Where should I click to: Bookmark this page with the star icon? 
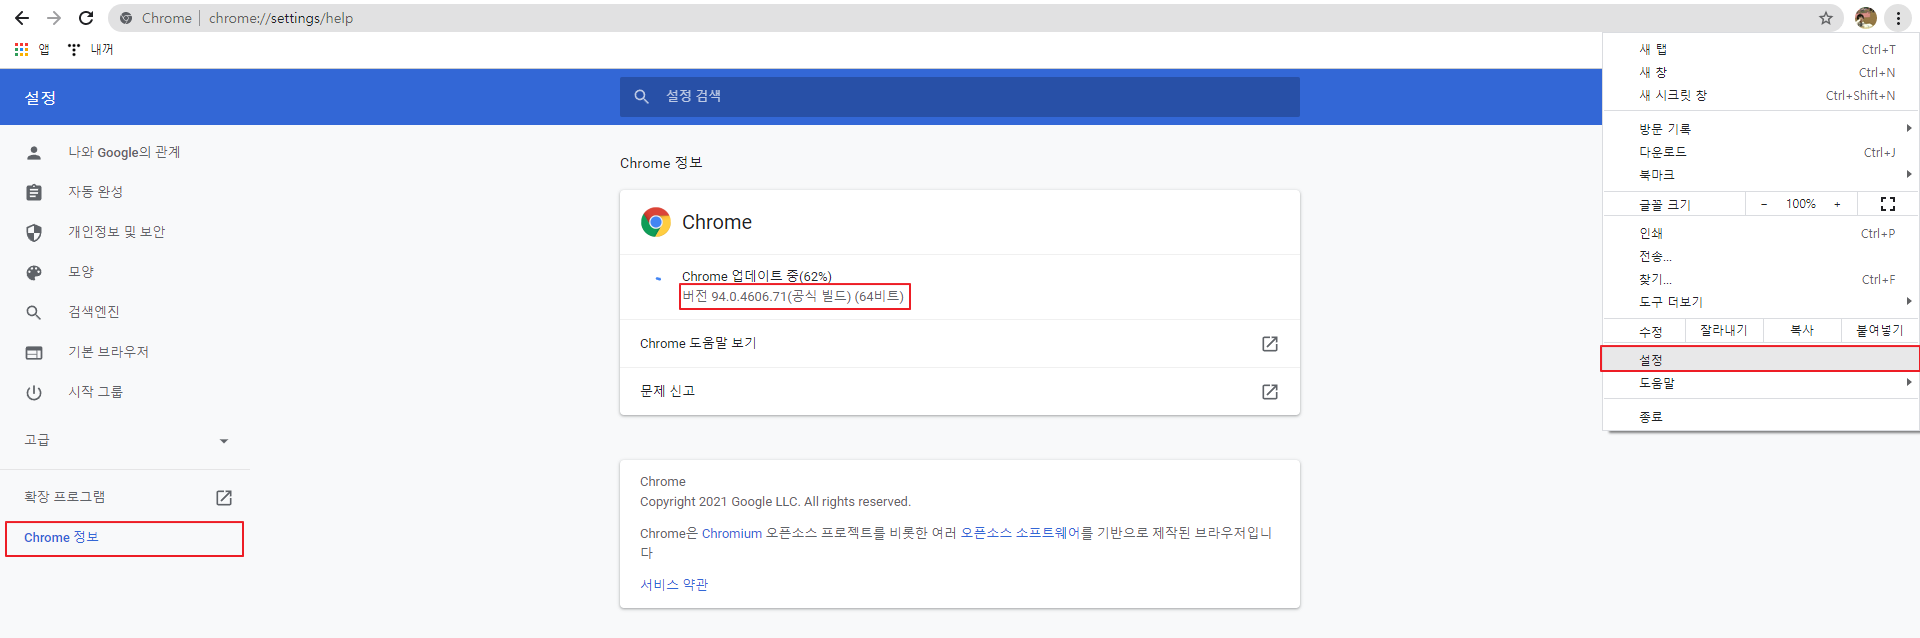pyautogui.click(x=1826, y=18)
